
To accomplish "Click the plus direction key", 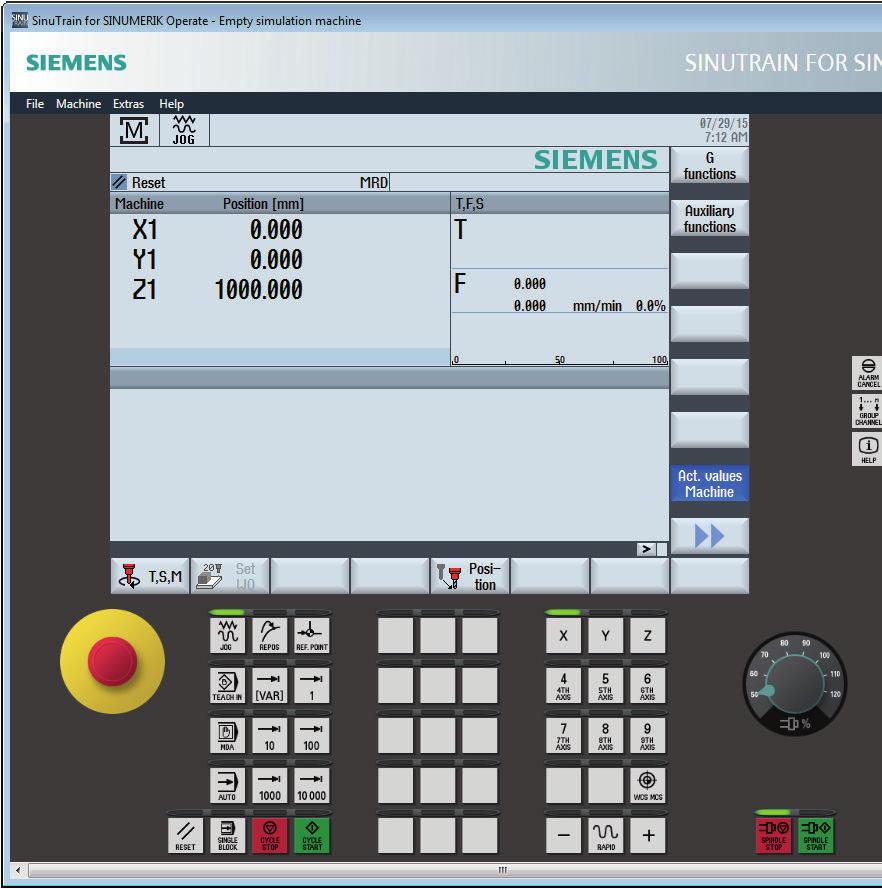I will point(647,835).
